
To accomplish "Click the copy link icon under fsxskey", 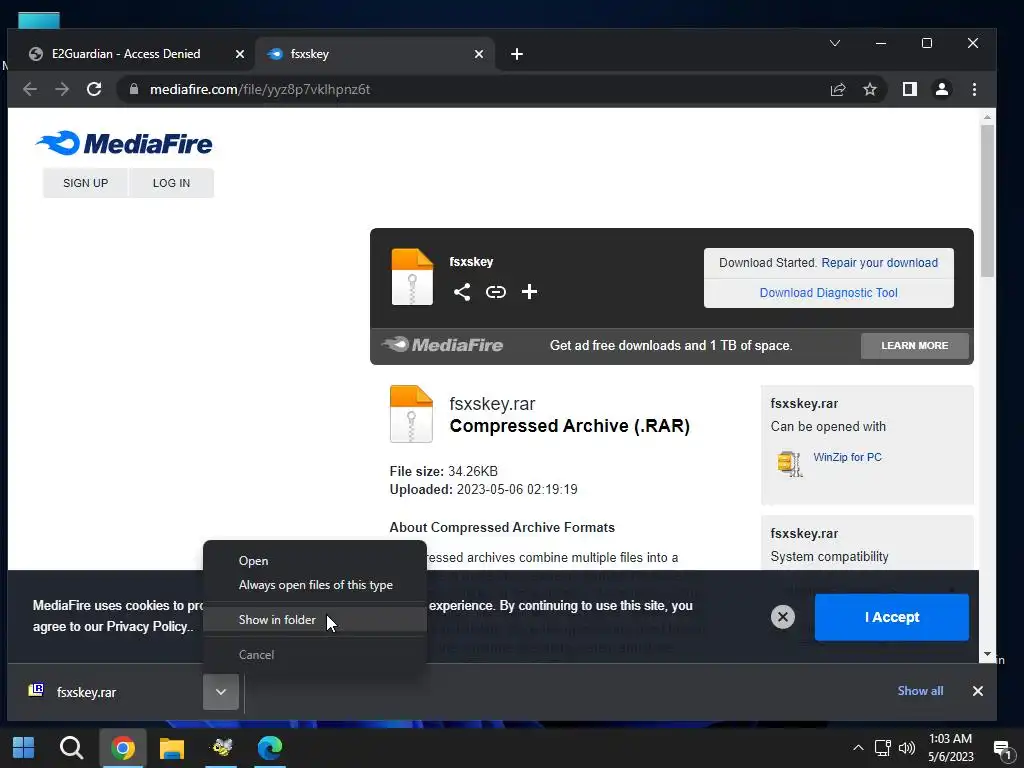I will [x=496, y=292].
